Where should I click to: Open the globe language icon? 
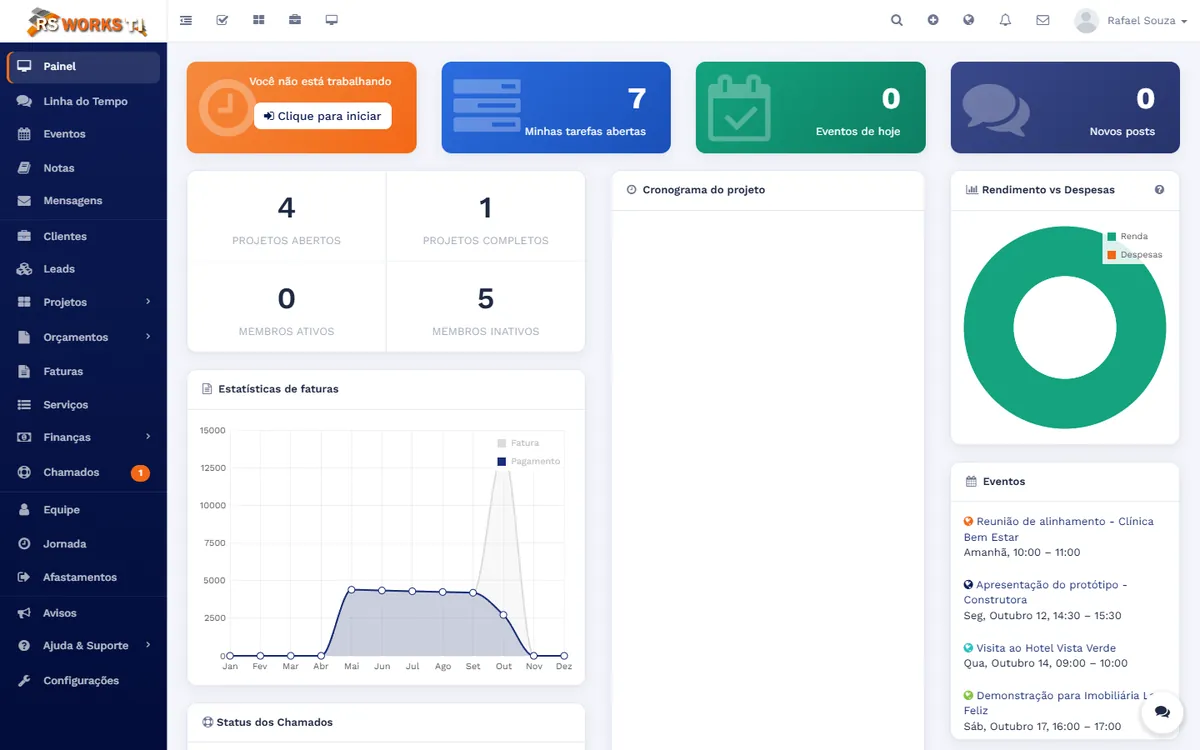click(x=969, y=20)
